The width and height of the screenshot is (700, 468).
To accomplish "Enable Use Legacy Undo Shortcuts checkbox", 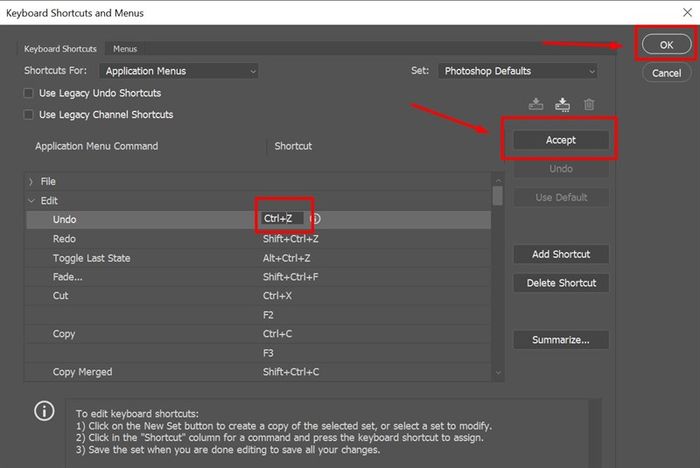I will point(29,93).
